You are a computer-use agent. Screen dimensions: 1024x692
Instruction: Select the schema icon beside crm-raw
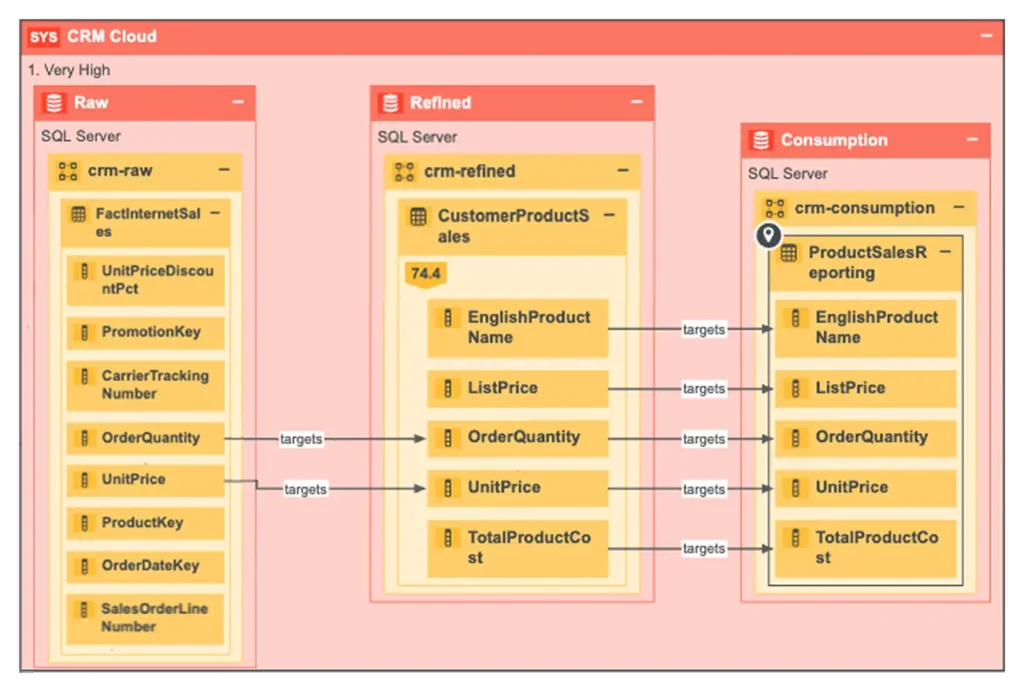coord(68,171)
